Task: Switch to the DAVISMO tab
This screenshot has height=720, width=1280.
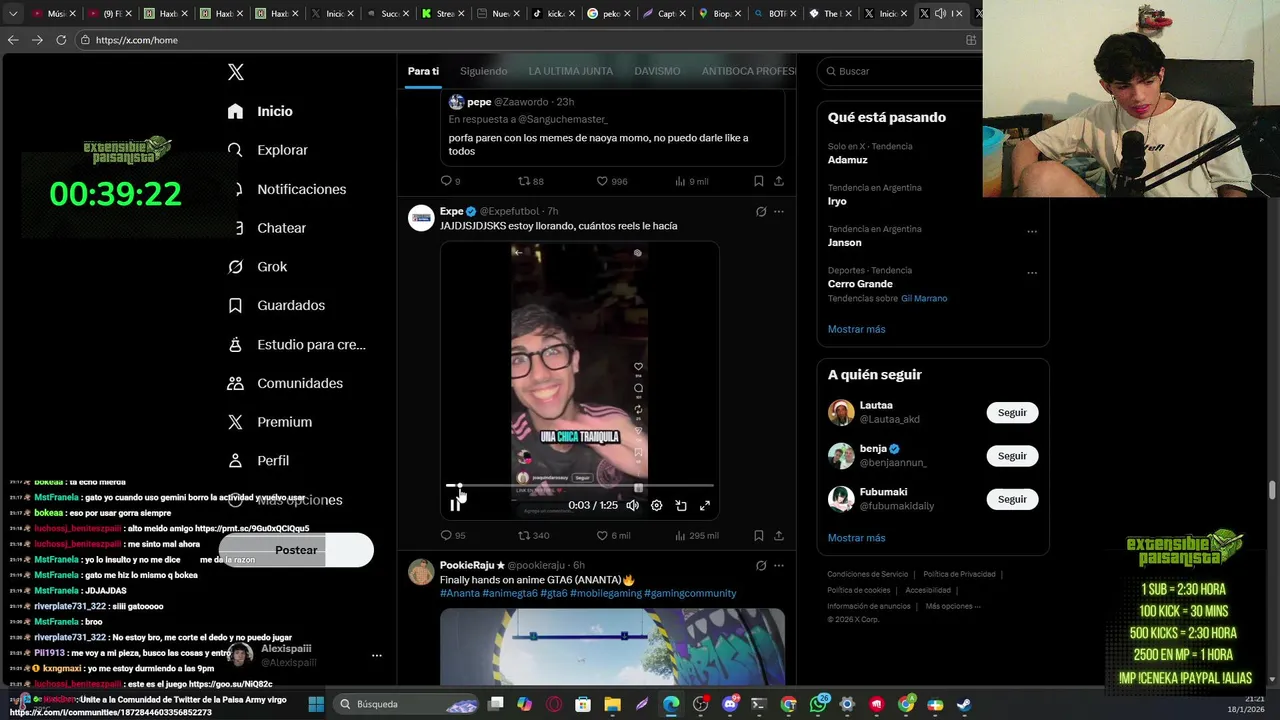Action: tap(657, 71)
